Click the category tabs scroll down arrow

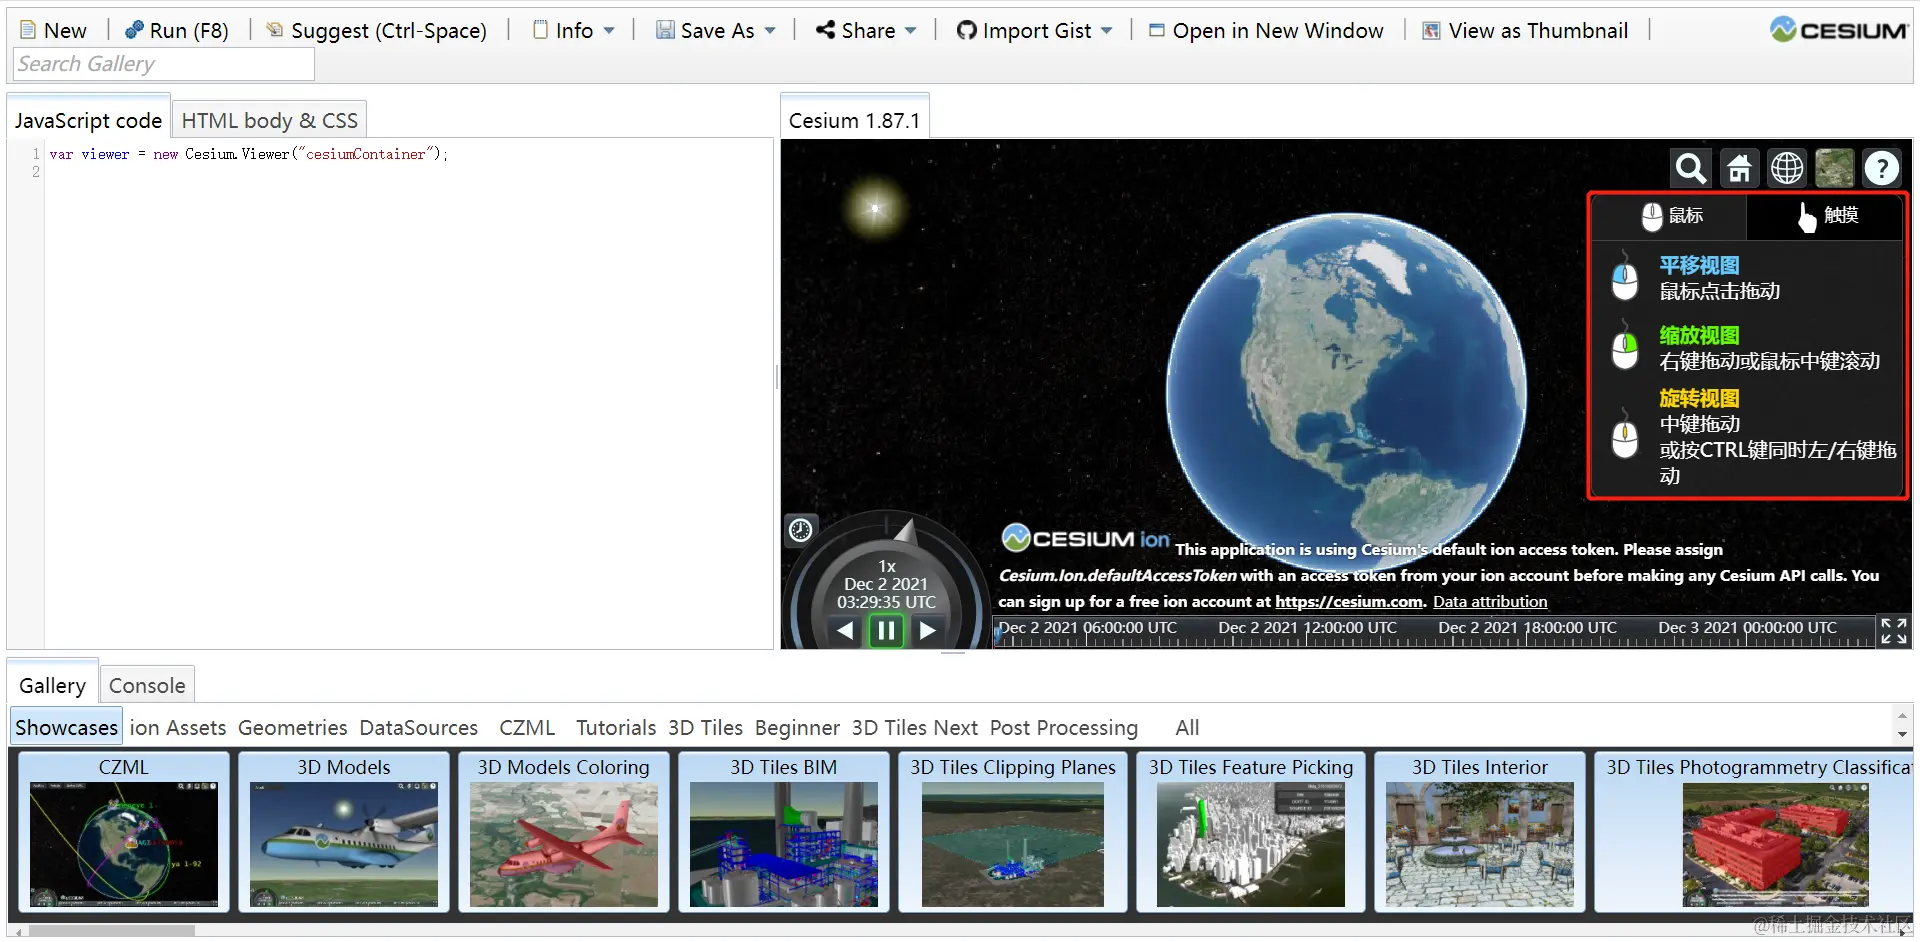point(1902,735)
